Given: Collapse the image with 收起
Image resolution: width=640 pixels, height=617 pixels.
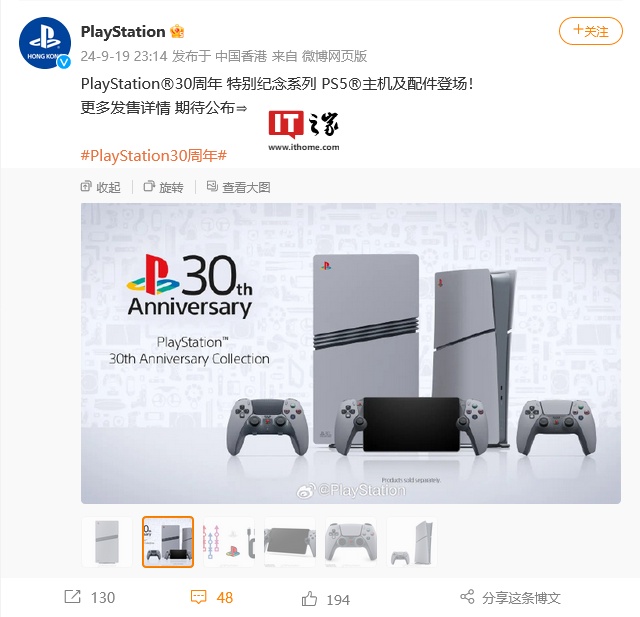Looking at the screenshot, I should 100,187.
